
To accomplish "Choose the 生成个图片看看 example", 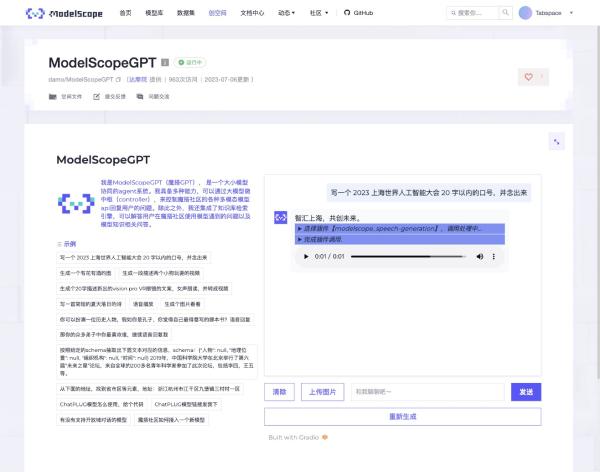I will click(x=183, y=304).
